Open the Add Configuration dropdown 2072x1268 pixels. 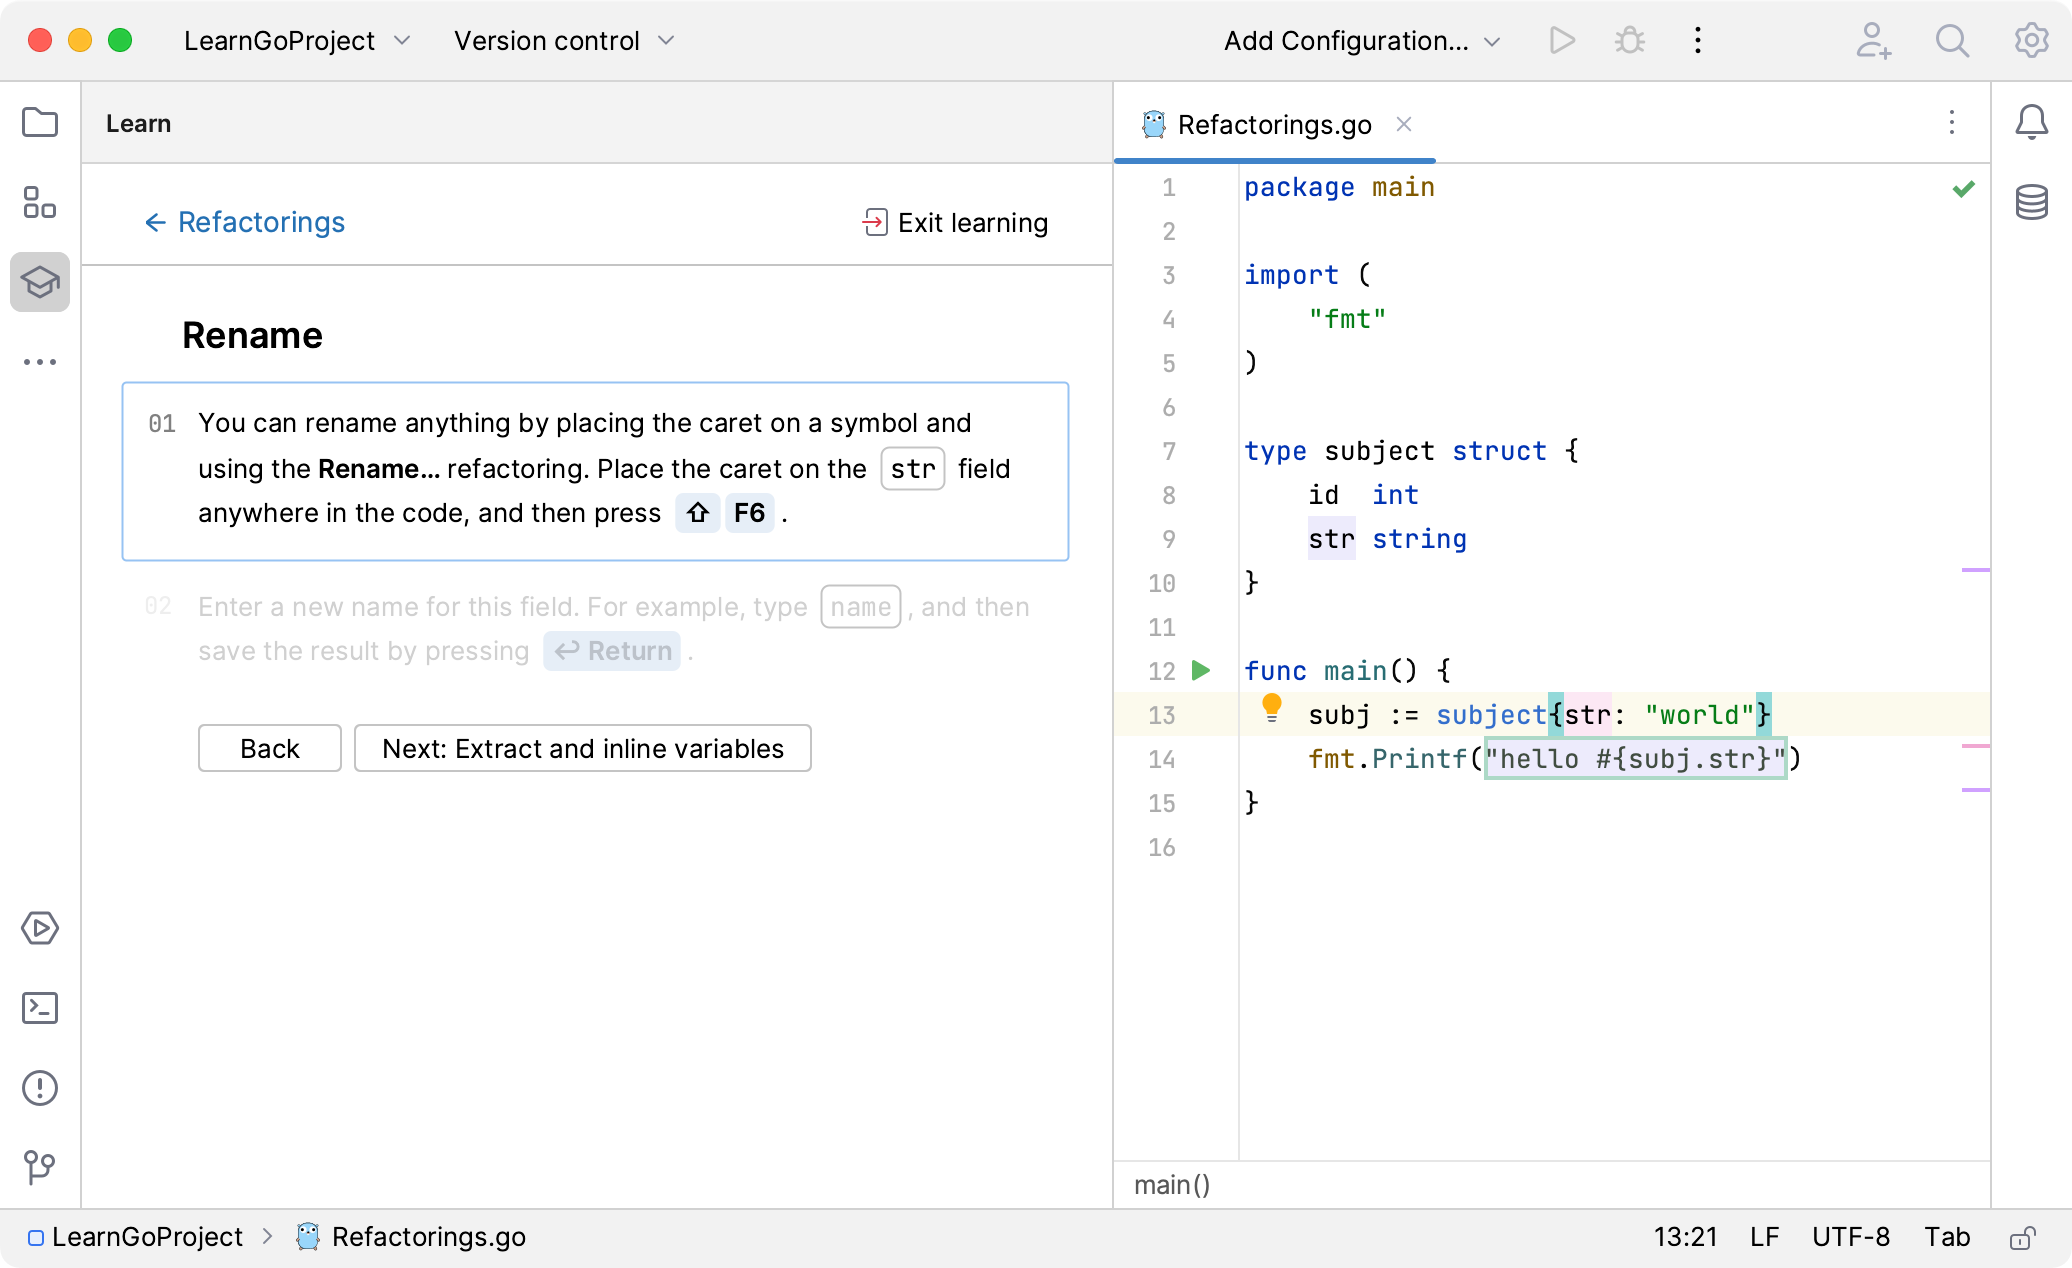point(1360,41)
